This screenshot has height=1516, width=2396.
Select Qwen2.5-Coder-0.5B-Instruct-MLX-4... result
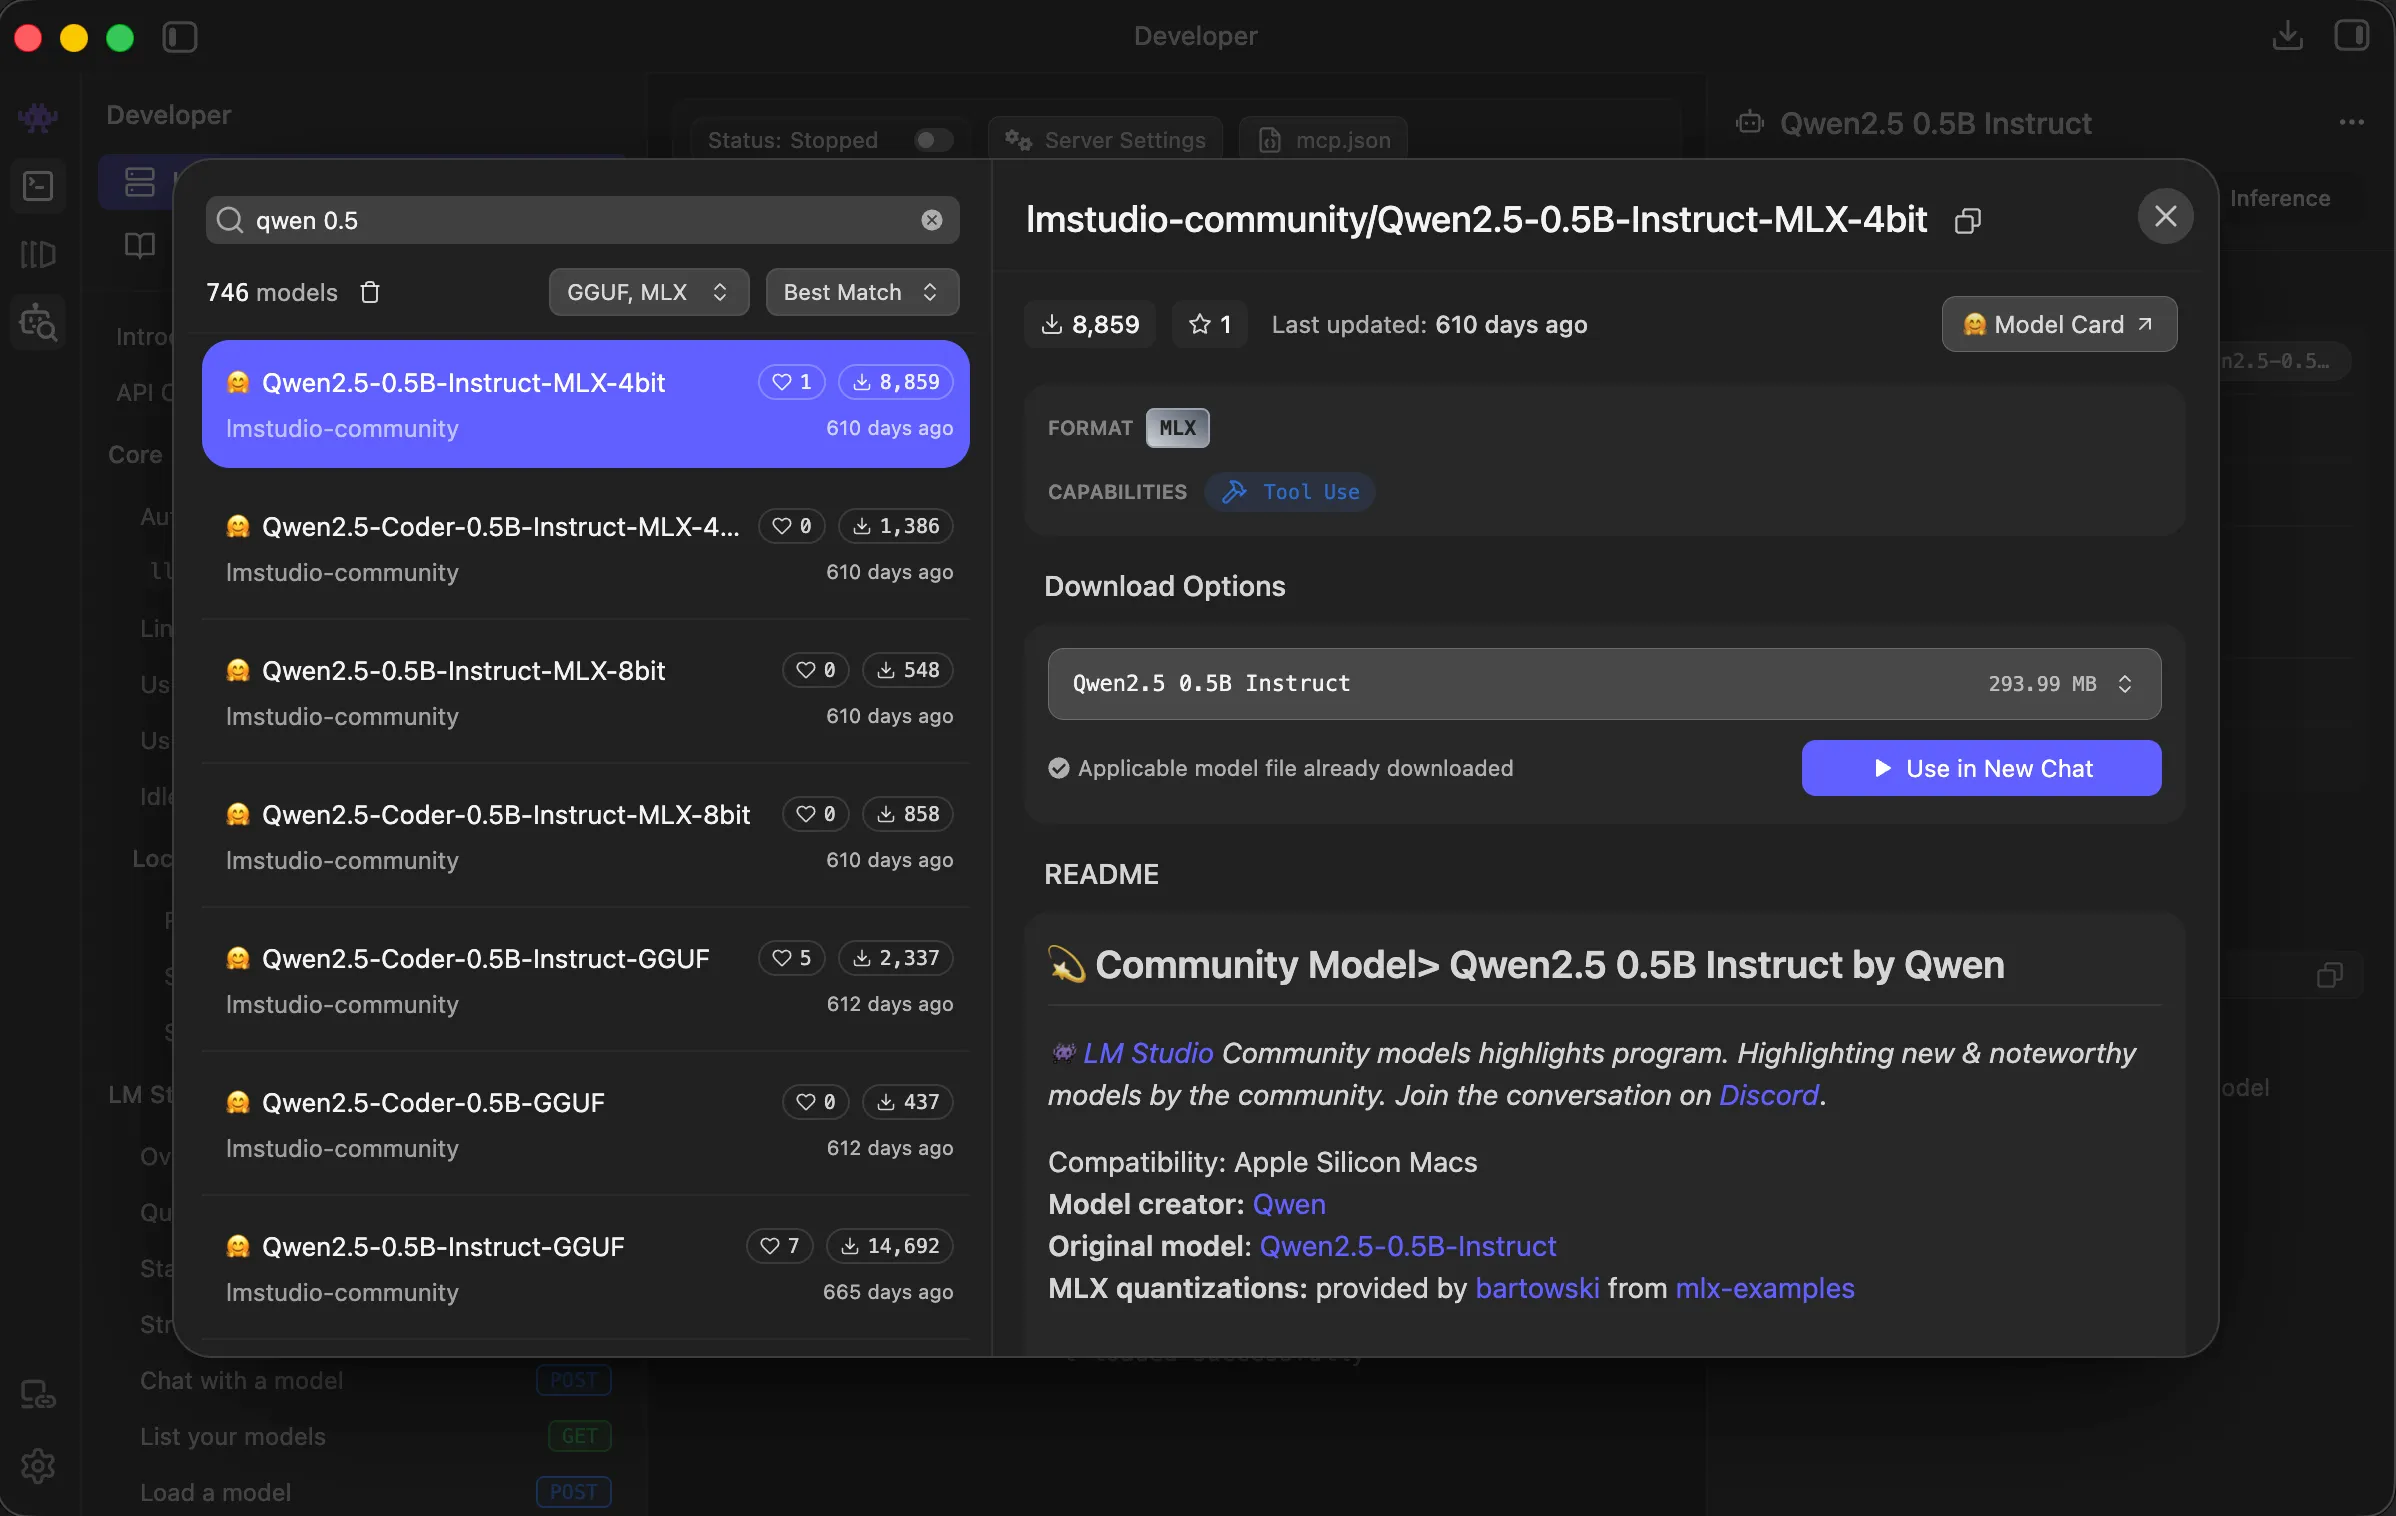[586, 548]
